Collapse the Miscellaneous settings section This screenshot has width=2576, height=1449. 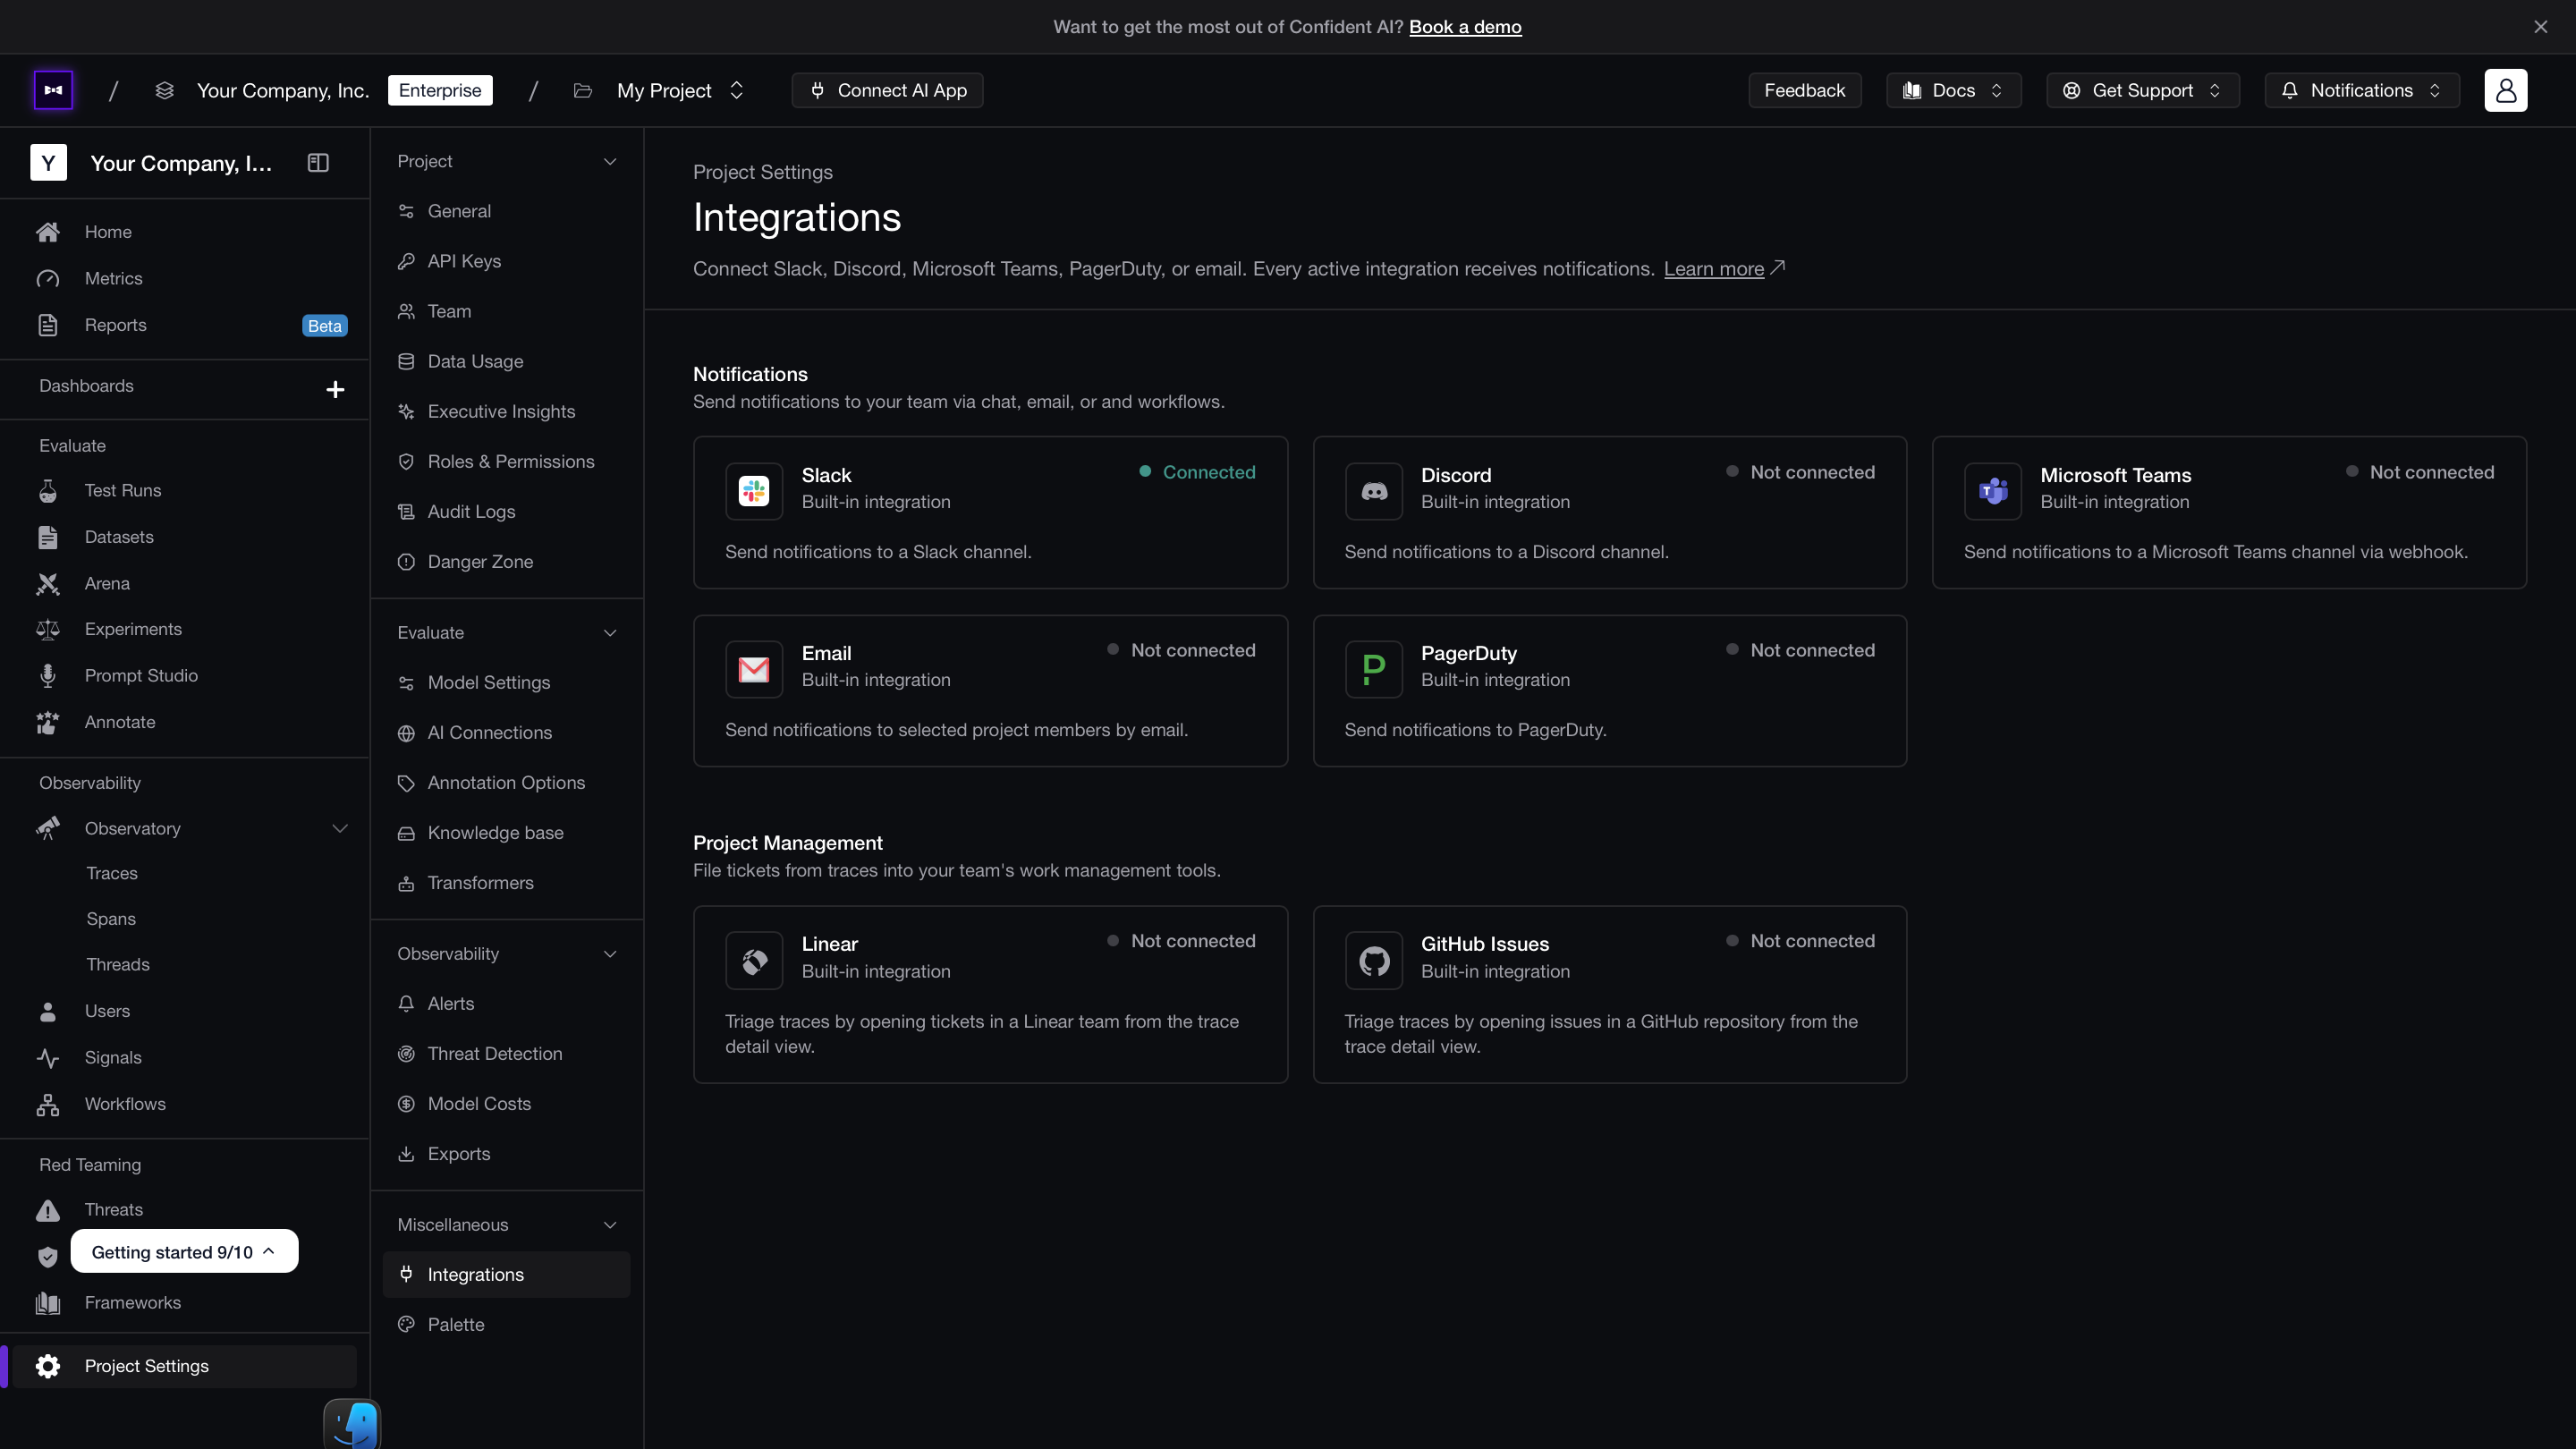[x=610, y=1225]
